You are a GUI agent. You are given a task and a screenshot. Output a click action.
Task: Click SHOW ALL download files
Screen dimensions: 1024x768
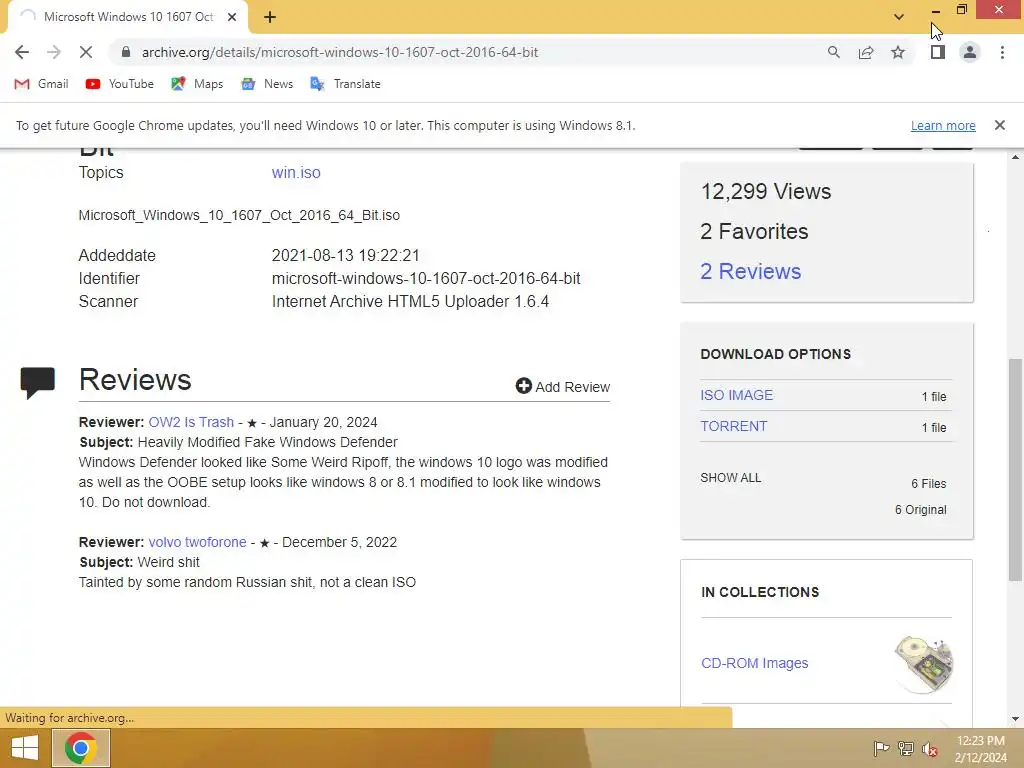coord(731,477)
